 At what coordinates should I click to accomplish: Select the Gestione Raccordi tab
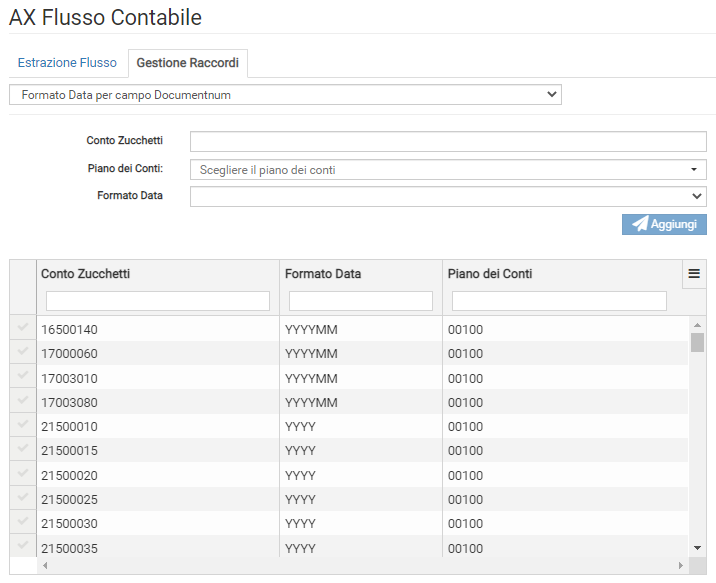click(x=187, y=63)
